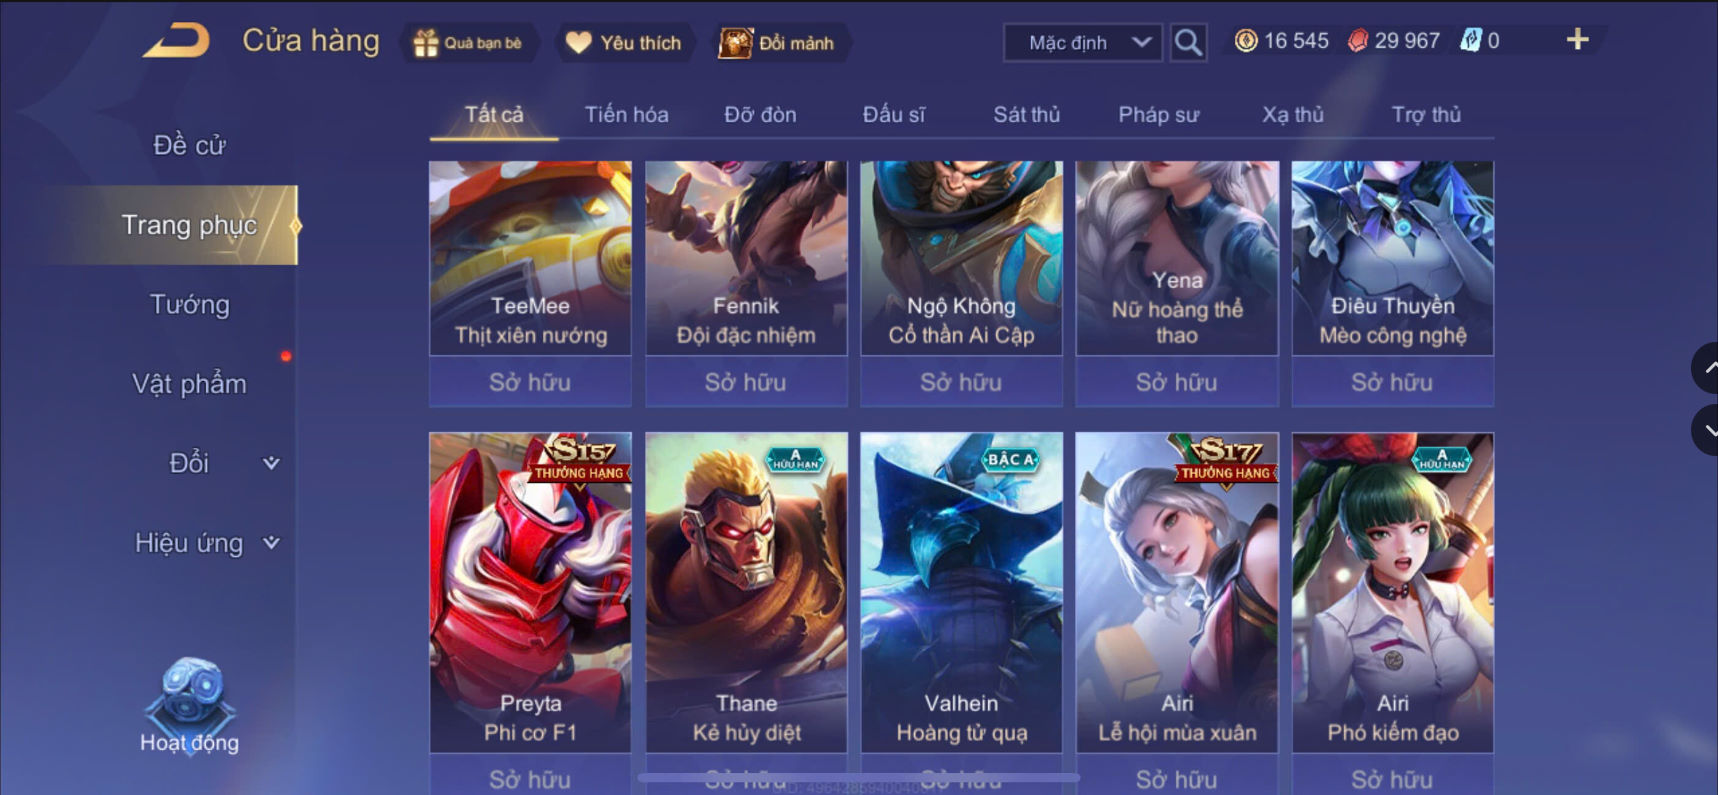This screenshot has height=795, width=1718.
Task: Click the down arrow side button
Action: pyautogui.click(x=1705, y=430)
